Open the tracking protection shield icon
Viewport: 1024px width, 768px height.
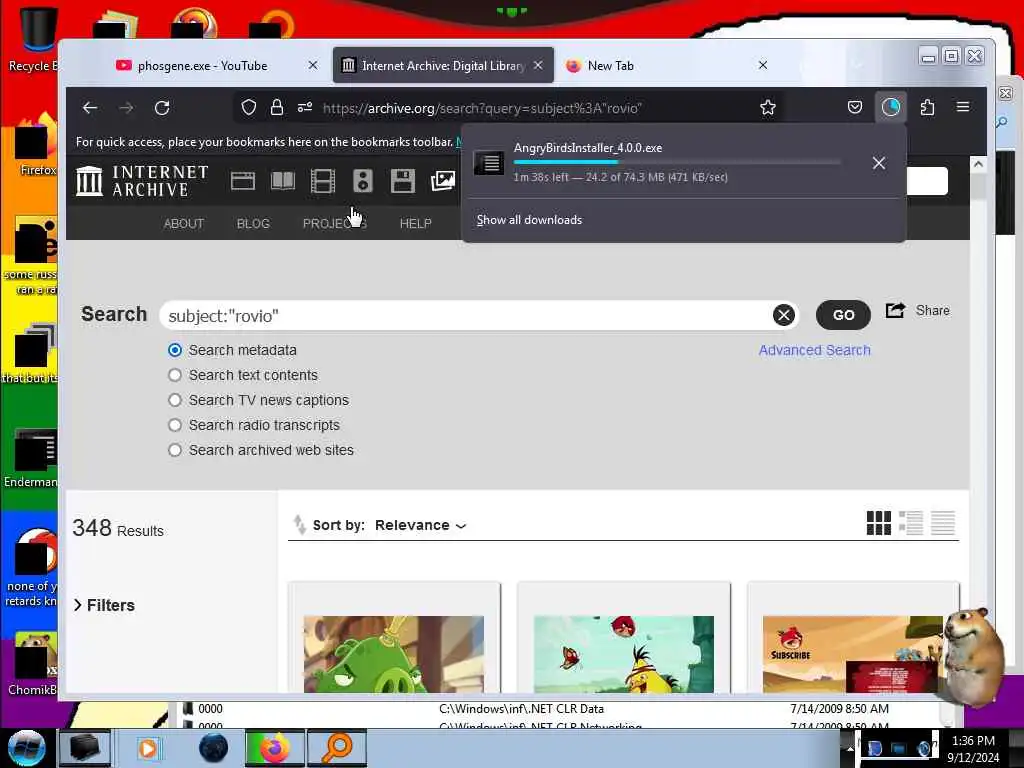[249, 107]
